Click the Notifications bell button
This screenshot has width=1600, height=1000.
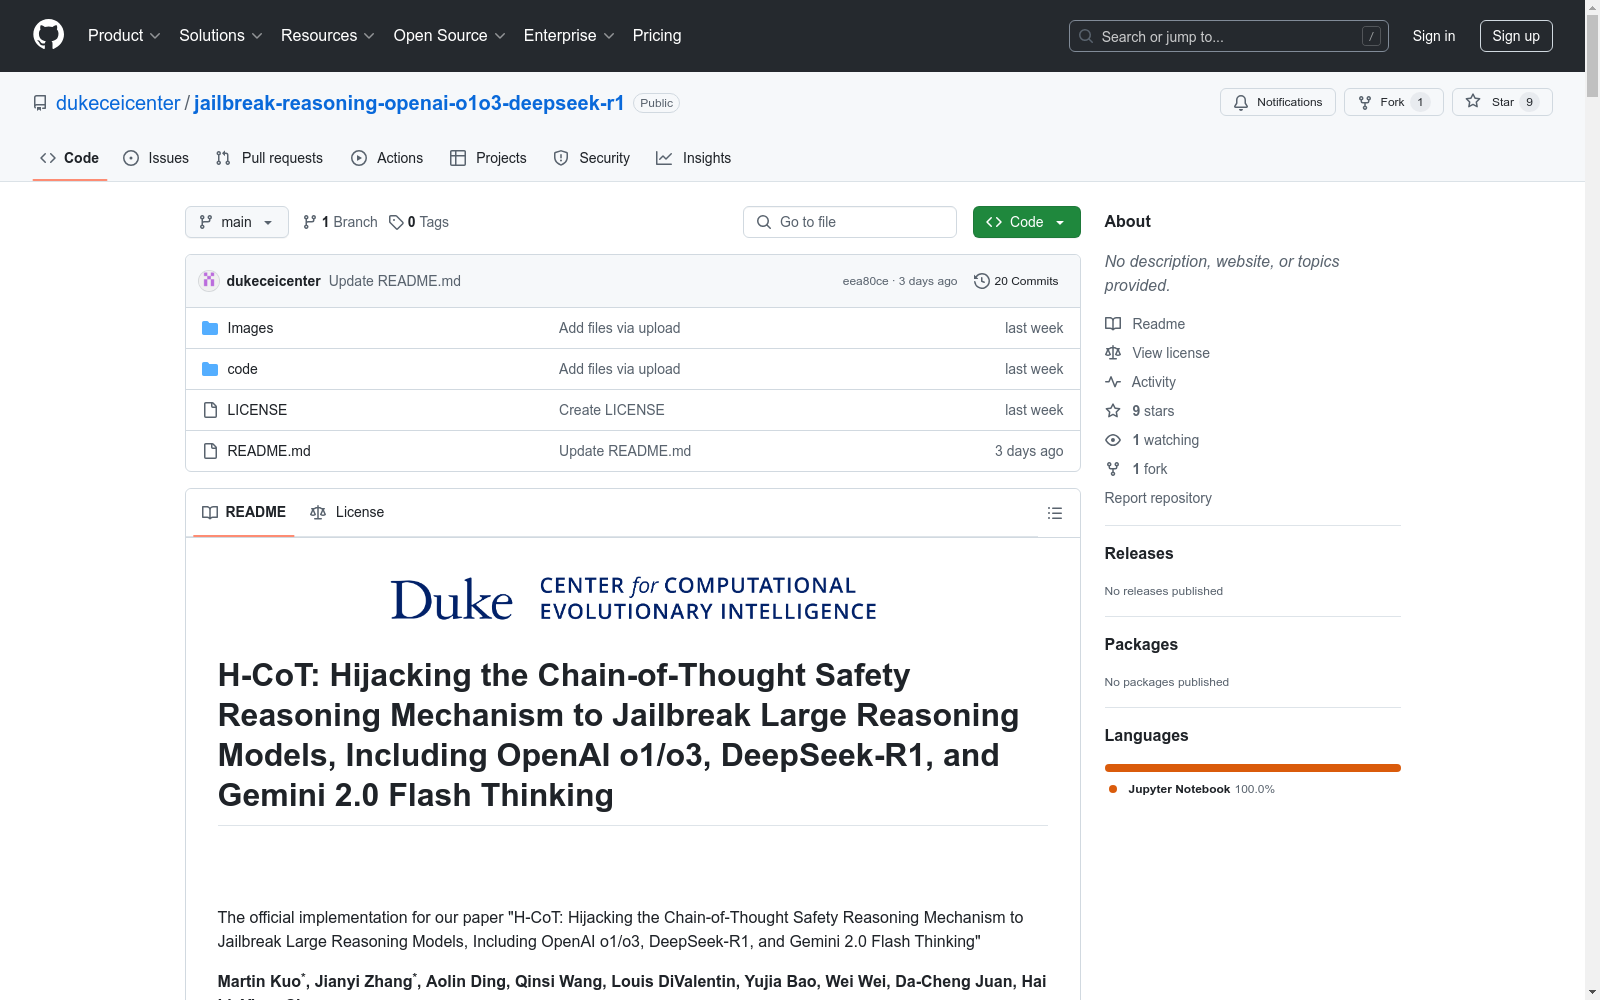point(1278,102)
